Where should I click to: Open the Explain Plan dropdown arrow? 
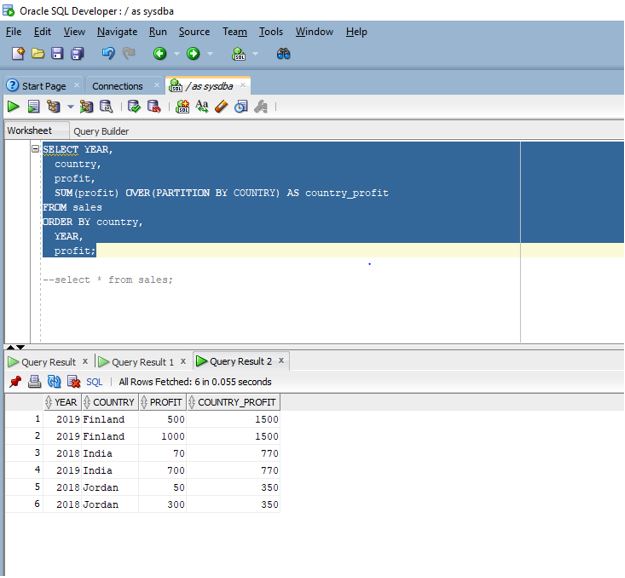click(x=70, y=106)
